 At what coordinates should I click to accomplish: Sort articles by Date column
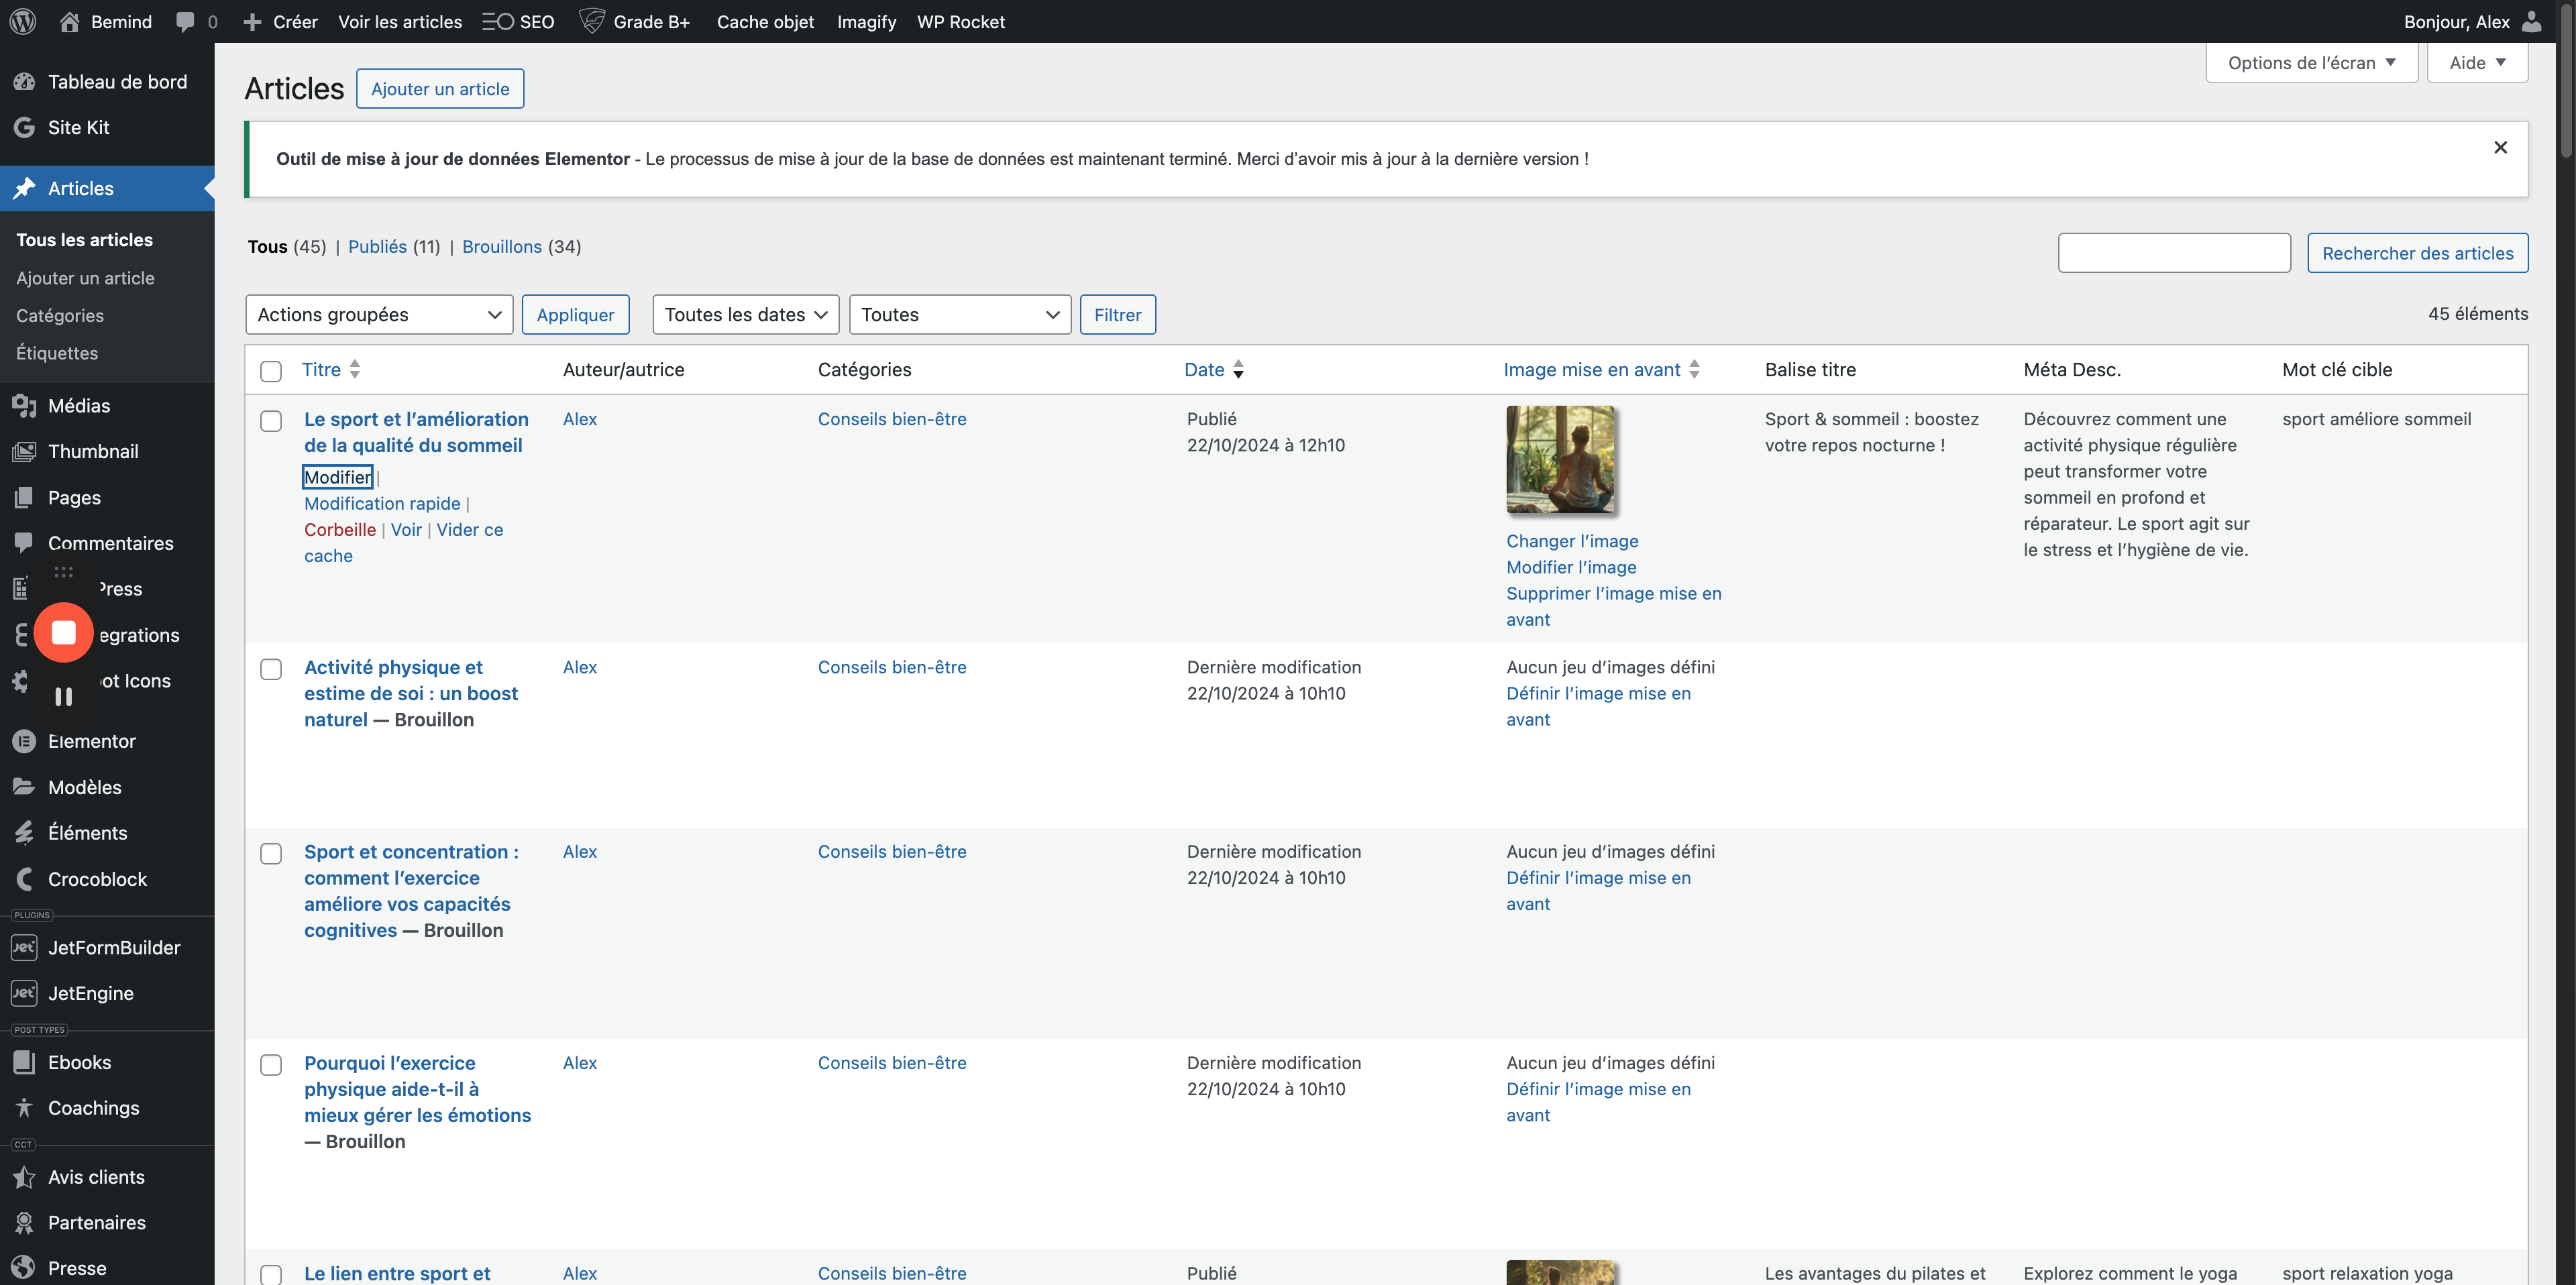coord(1214,369)
